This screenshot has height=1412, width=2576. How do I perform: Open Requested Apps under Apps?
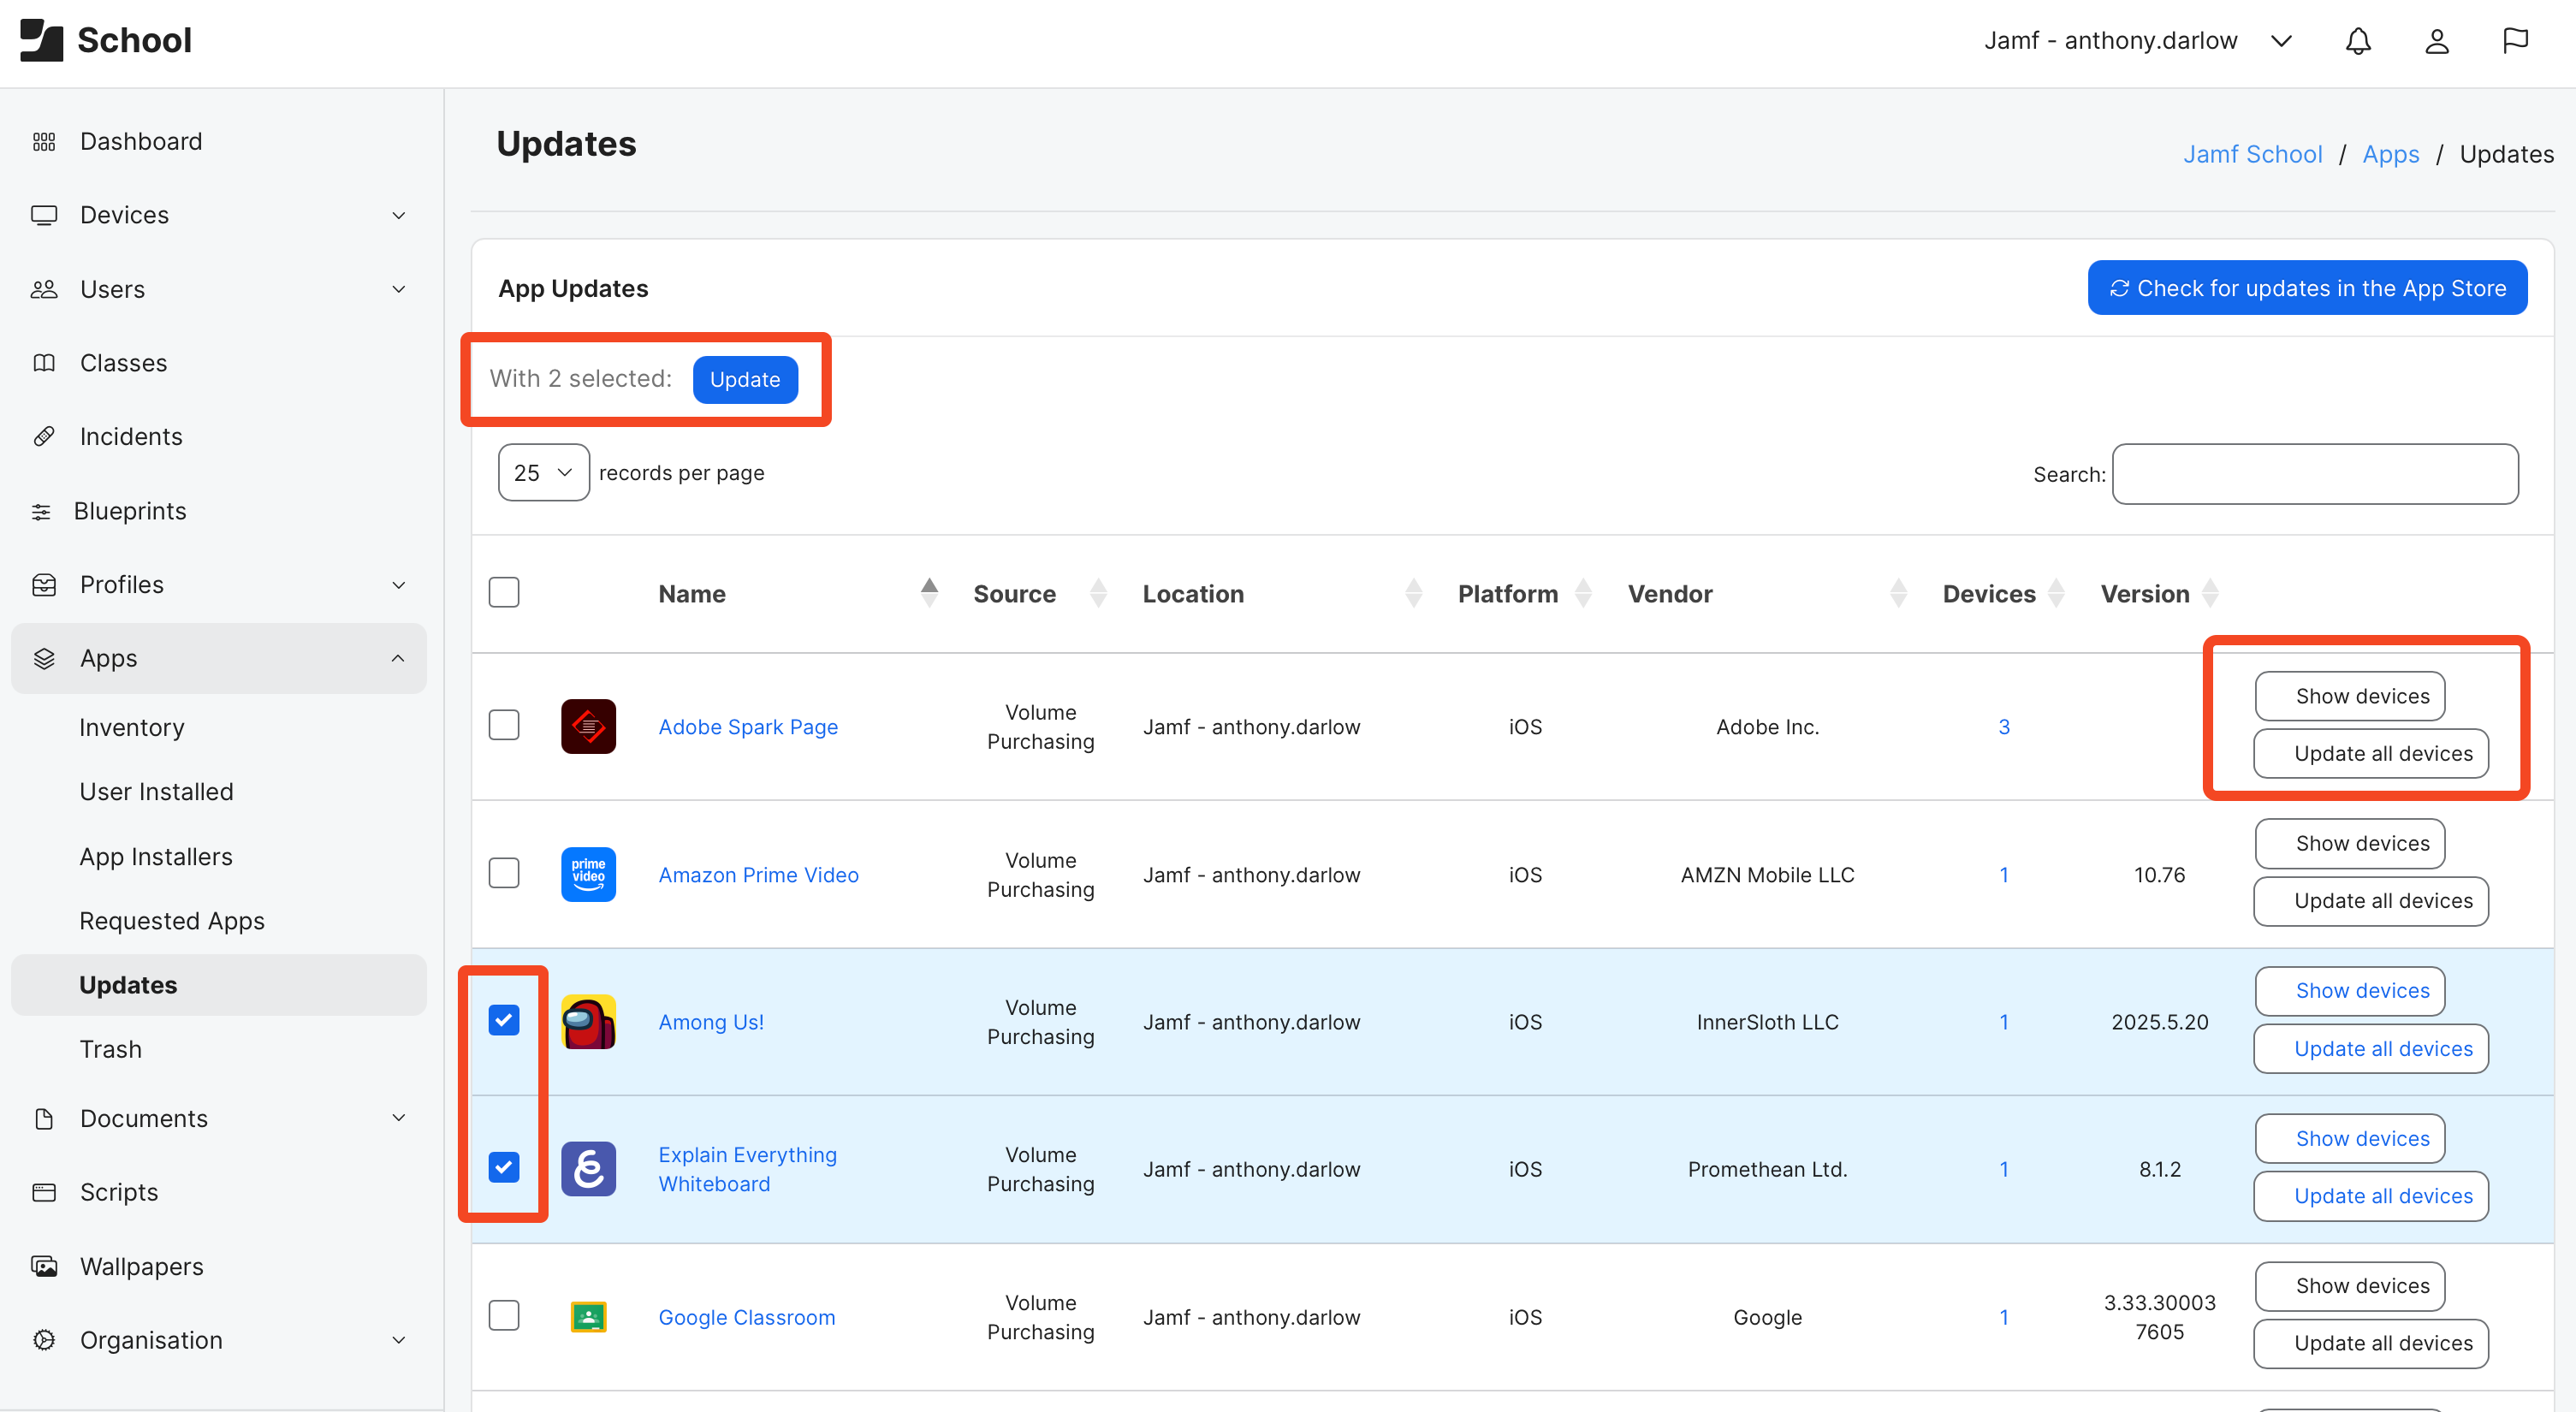[x=172, y=921]
